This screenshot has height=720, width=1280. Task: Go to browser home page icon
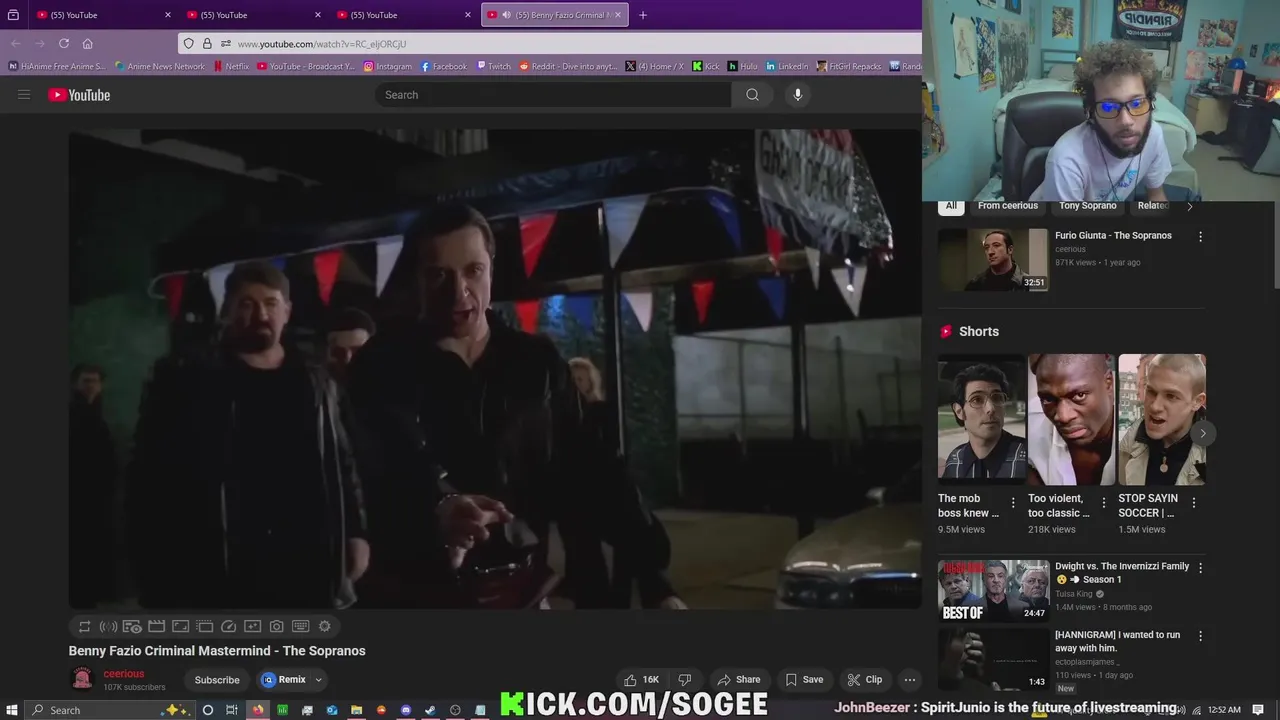coord(88,44)
